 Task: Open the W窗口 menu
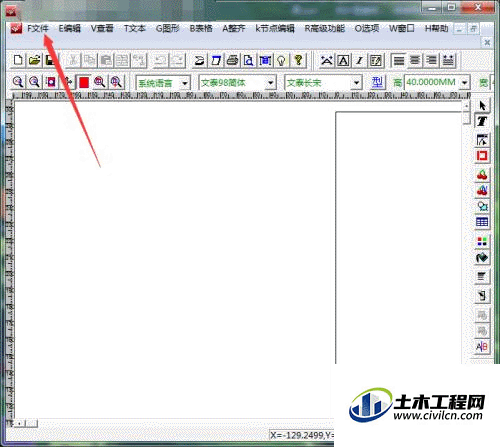(x=402, y=29)
